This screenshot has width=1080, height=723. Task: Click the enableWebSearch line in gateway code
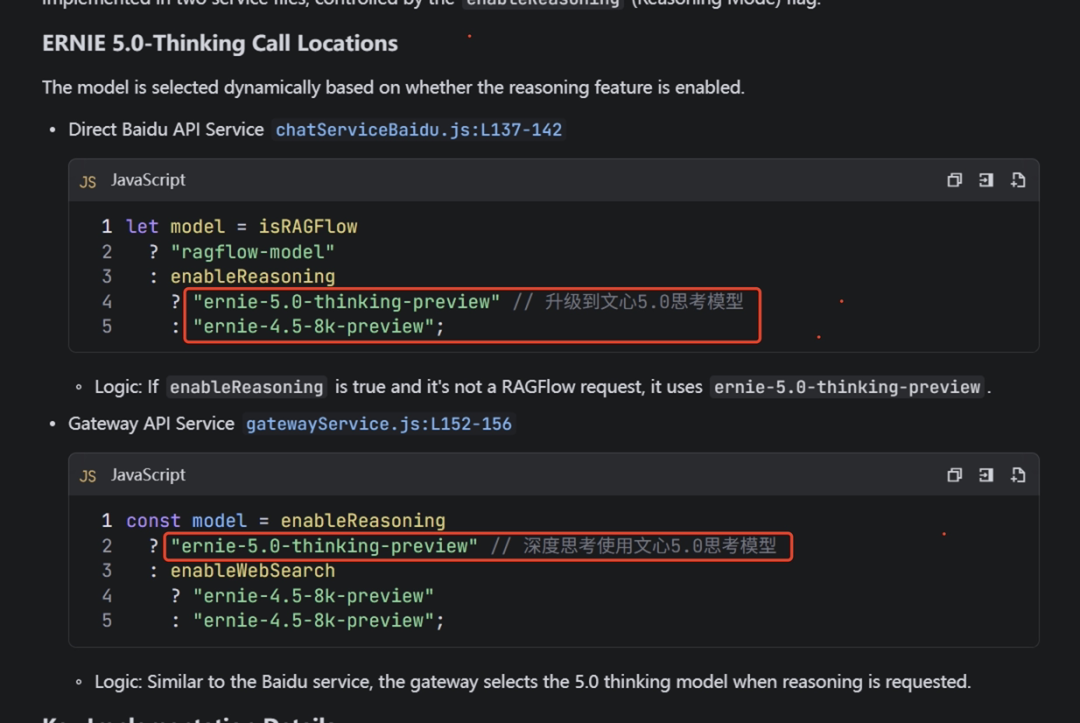(253, 571)
